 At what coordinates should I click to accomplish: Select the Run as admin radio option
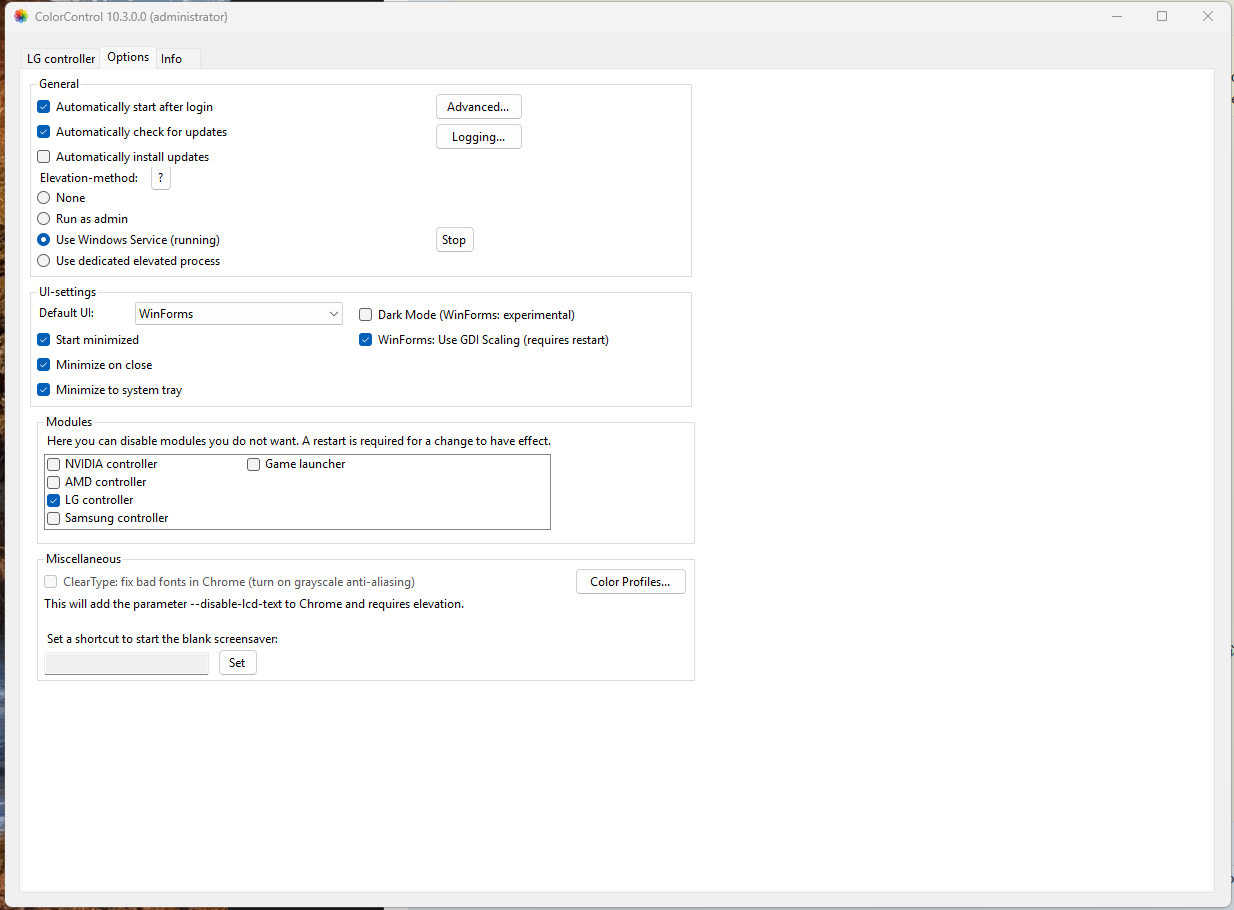[44, 219]
